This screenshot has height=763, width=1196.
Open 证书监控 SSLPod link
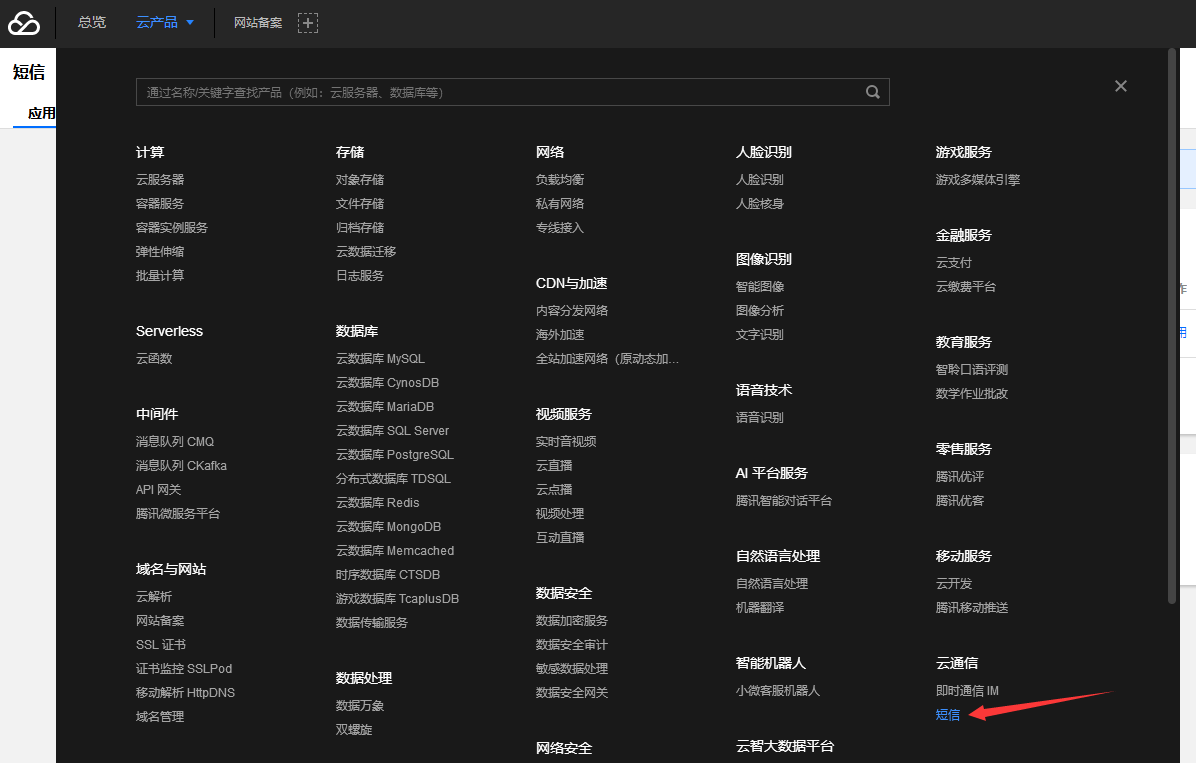(184, 668)
